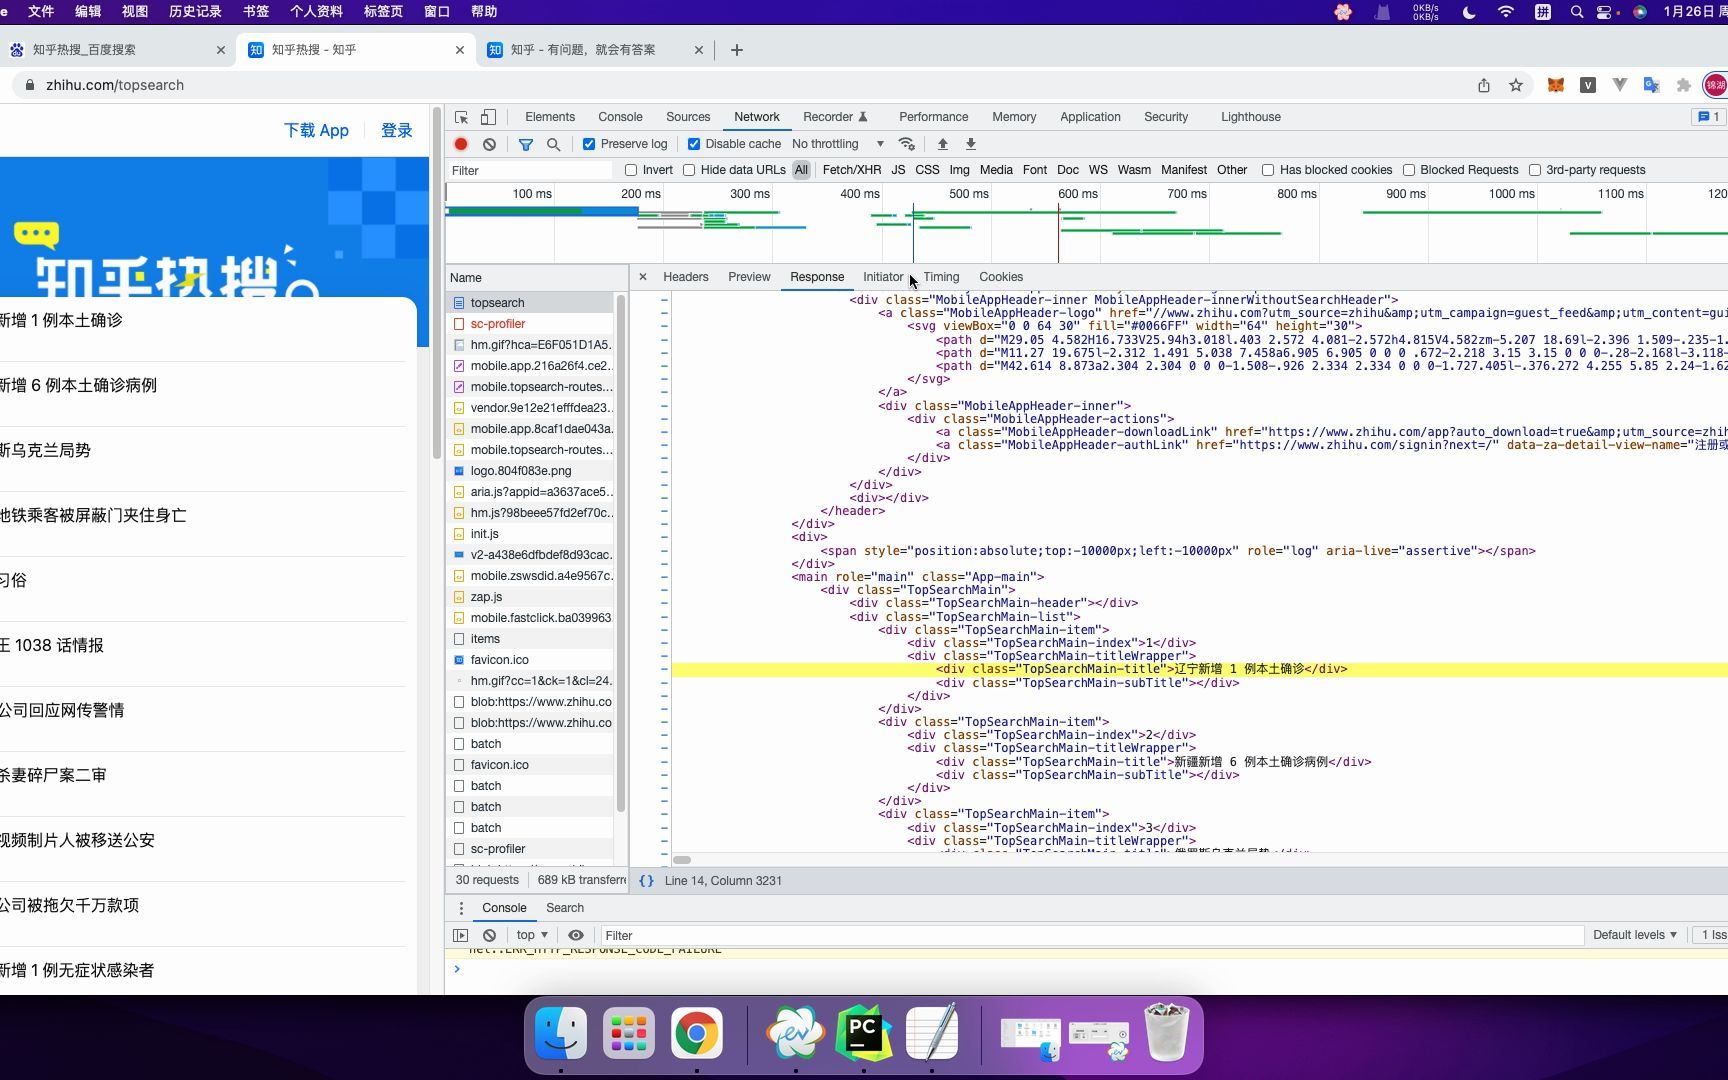1728x1080 pixels.
Task: Switch to the Preview tab
Action: point(749,277)
